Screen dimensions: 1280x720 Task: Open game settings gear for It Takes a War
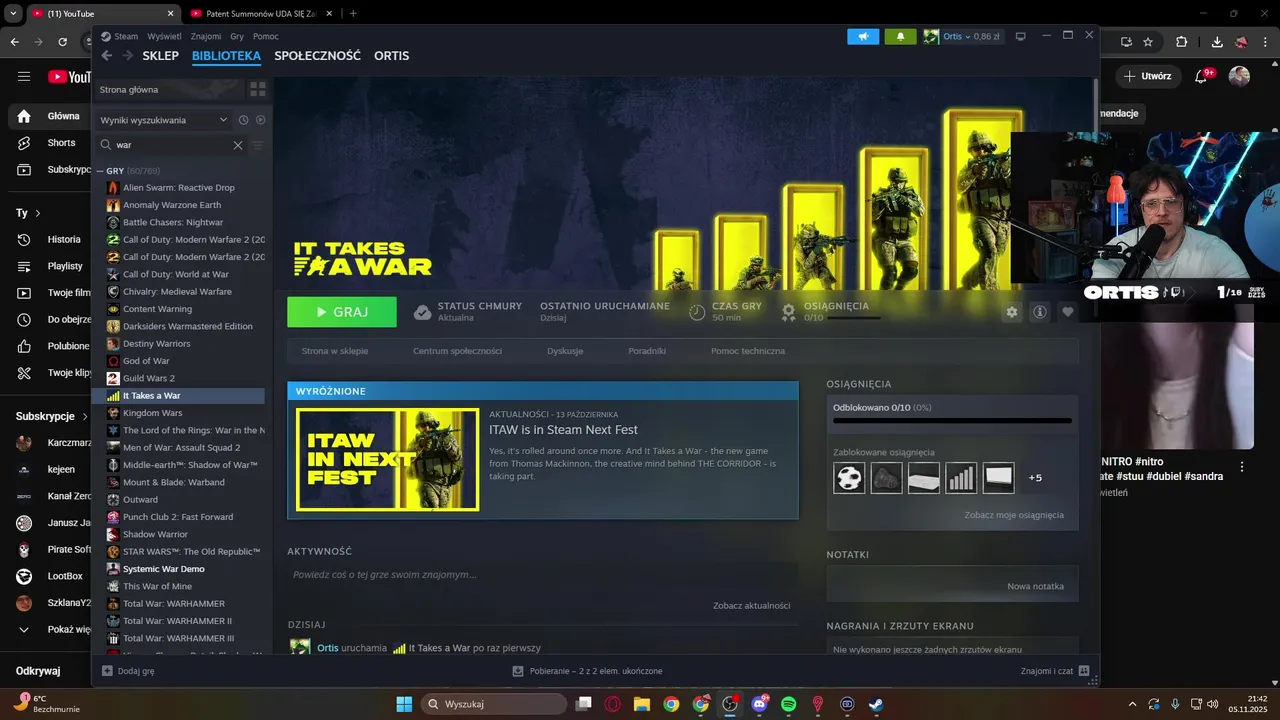click(1012, 312)
